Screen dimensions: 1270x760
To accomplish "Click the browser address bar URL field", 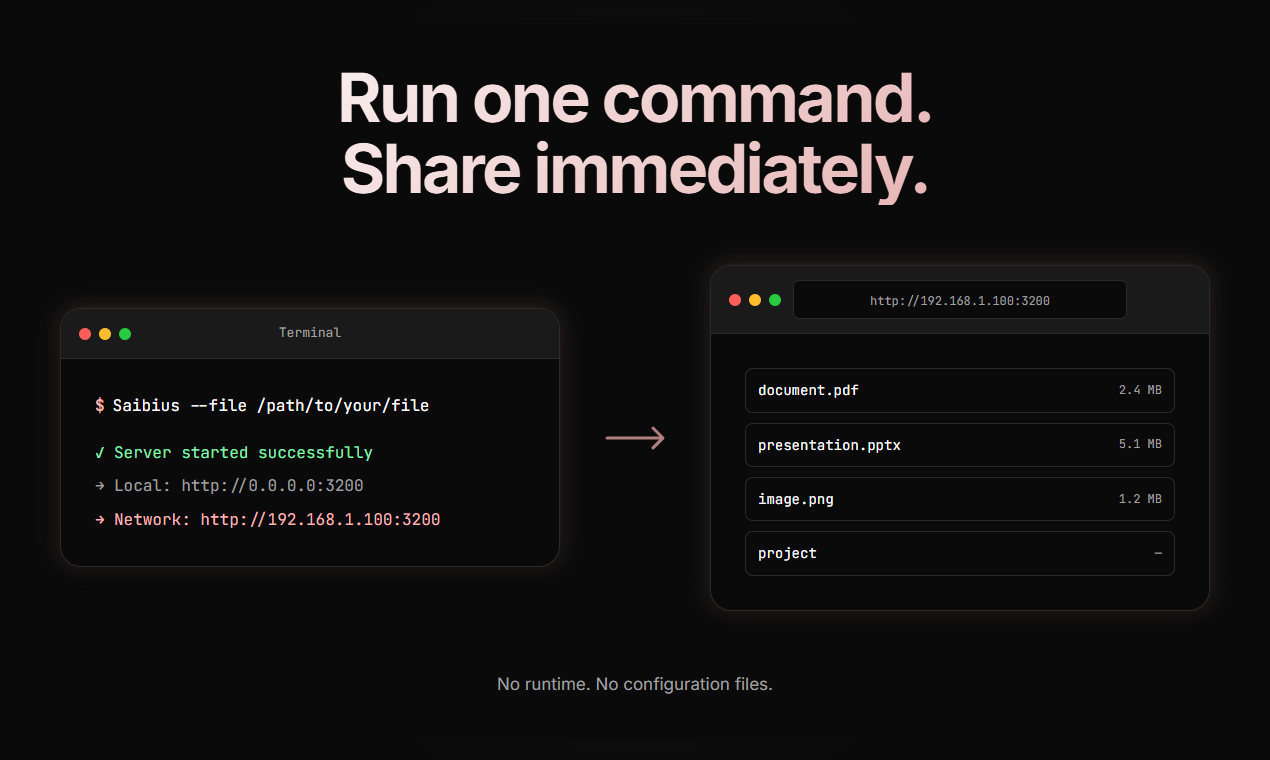I will pos(960,300).
